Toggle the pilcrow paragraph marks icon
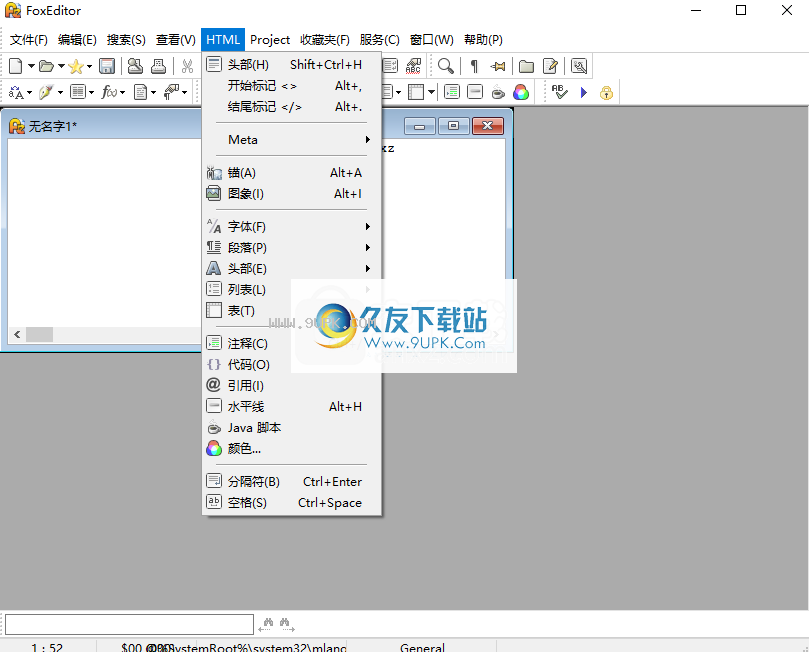Viewport: 809px width, 652px height. [474, 66]
